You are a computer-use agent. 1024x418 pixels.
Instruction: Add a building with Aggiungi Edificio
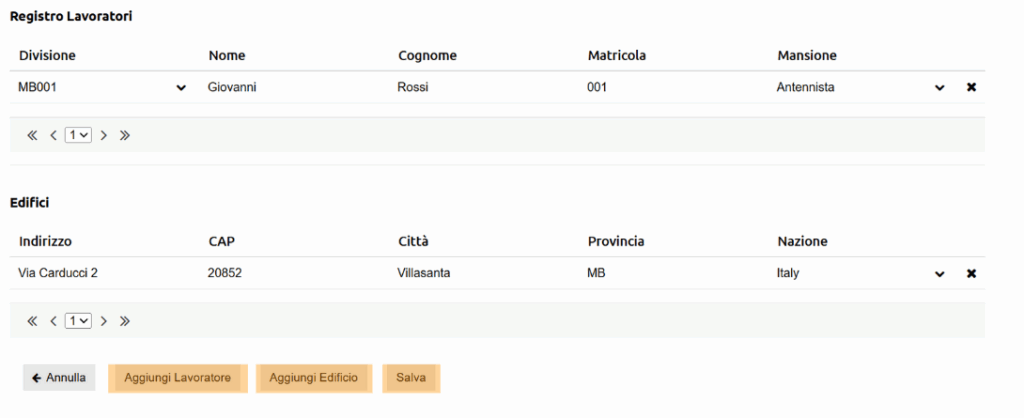(313, 378)
